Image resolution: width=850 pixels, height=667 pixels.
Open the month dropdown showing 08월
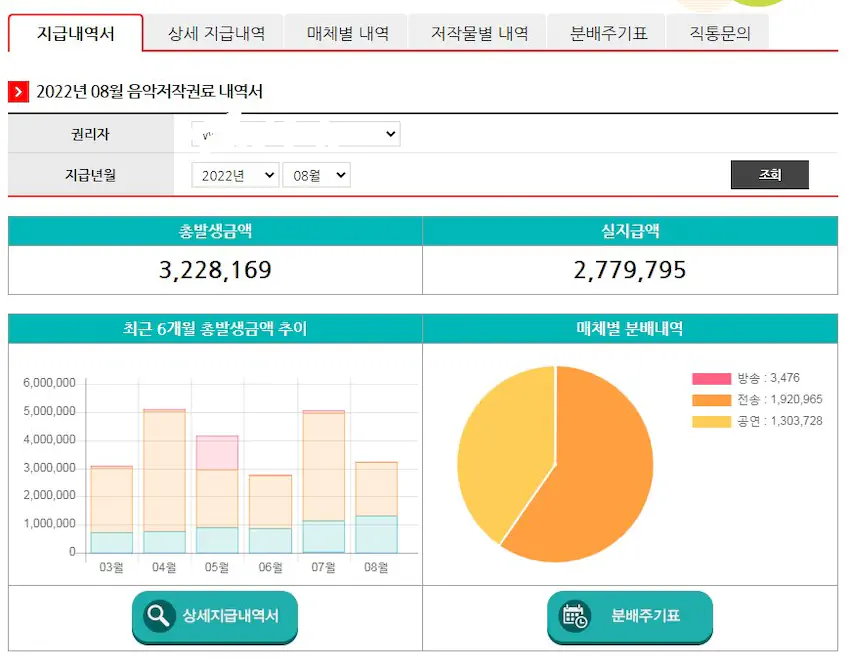pyautogui.click(x=316, y=175)
